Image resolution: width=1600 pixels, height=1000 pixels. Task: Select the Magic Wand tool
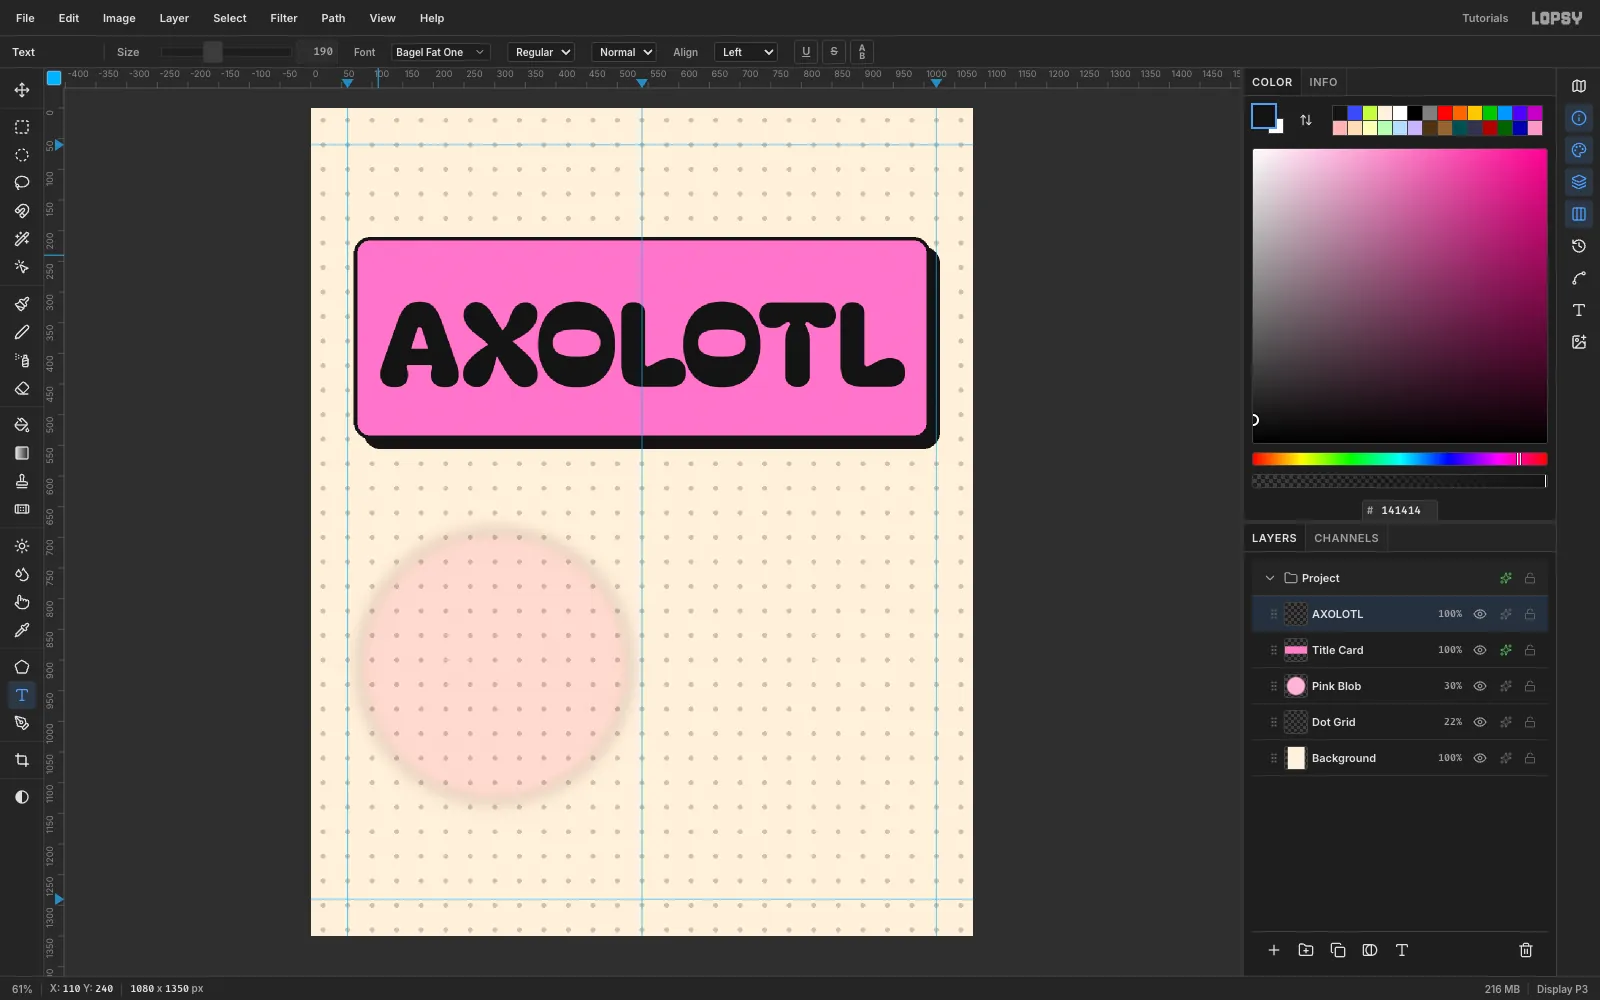tap(21, 239)
